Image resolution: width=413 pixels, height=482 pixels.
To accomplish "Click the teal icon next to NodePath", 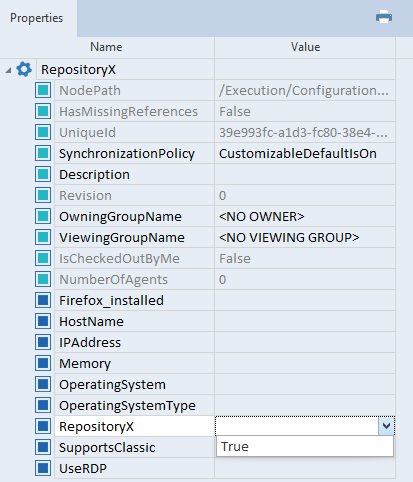I will coord(43,90).
